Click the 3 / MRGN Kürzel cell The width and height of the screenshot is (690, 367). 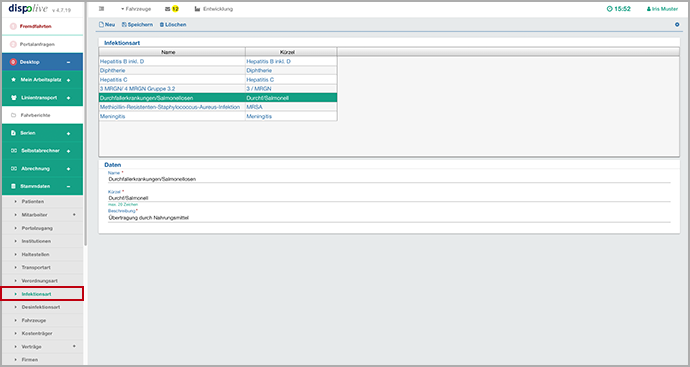pyautogui.click(x=291, y=89)
